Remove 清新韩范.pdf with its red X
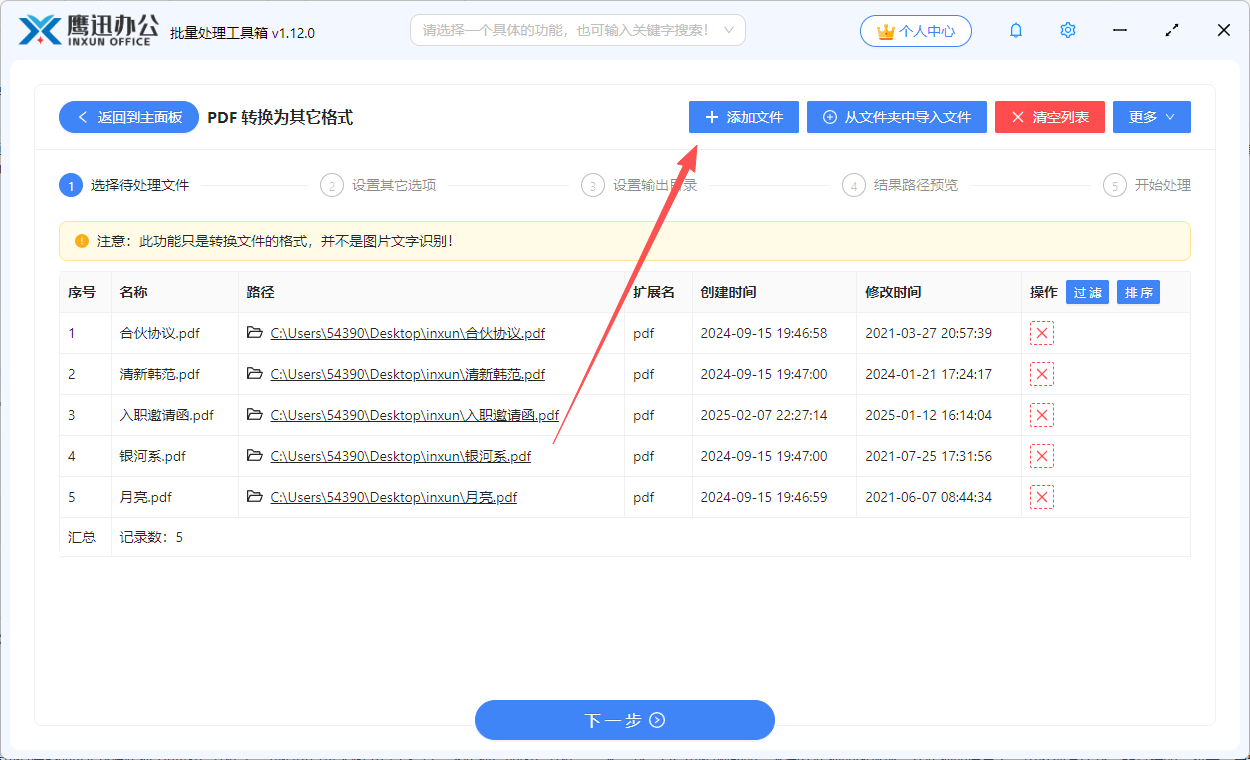The width and height of the screenshot is (1250, 760). [x=1042, y=374]
